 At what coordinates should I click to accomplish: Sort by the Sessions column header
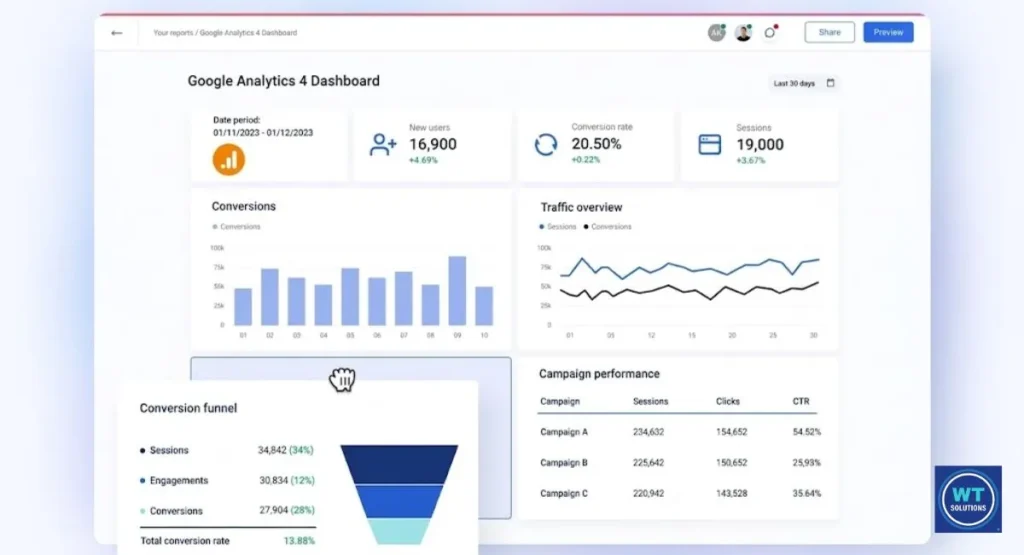pos(650,402)
